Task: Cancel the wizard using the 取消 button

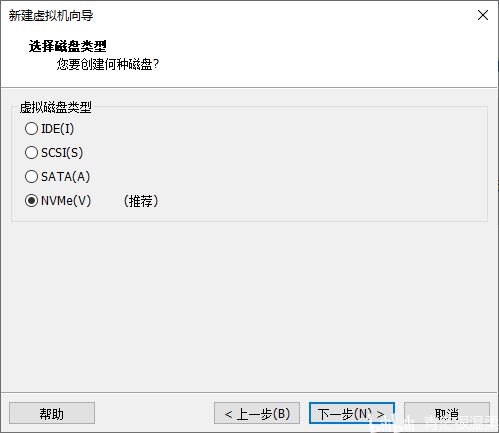Action: click(447, 413)
